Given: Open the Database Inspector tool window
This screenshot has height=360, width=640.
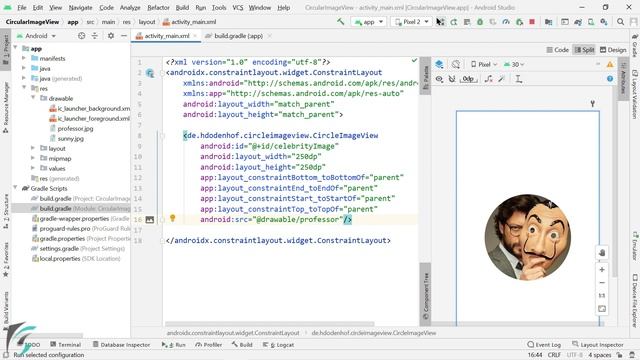Looking at the screenshot, I should [121, 345].
